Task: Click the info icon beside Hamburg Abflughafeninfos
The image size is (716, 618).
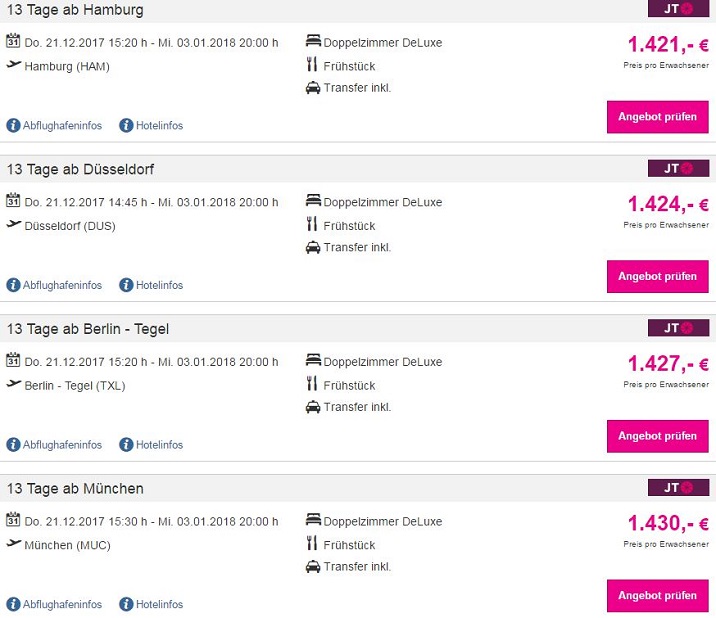Action: 14,126
